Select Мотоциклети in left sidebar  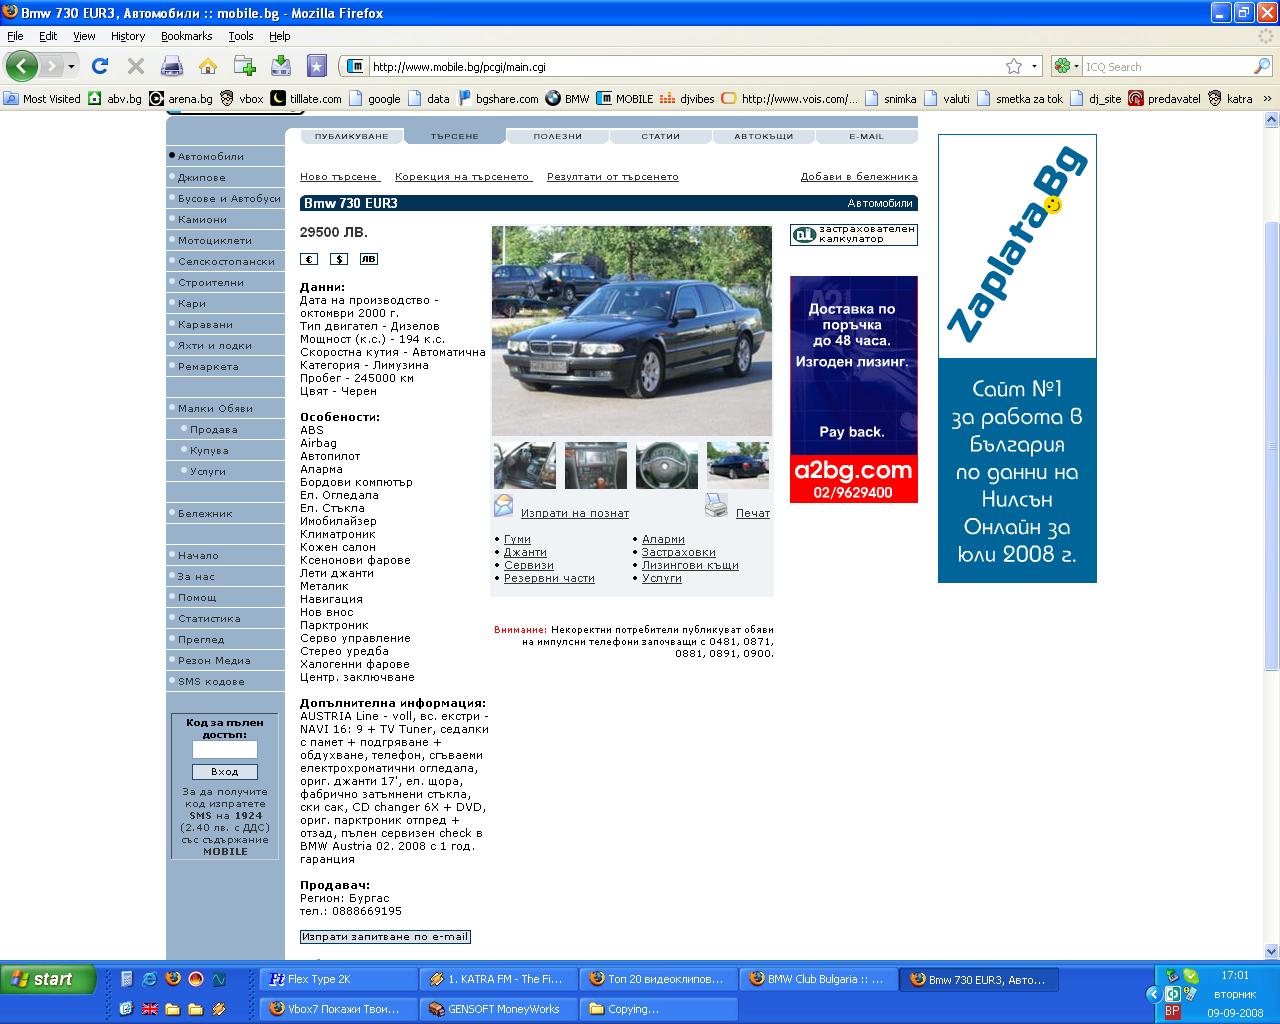pos(215,240)
